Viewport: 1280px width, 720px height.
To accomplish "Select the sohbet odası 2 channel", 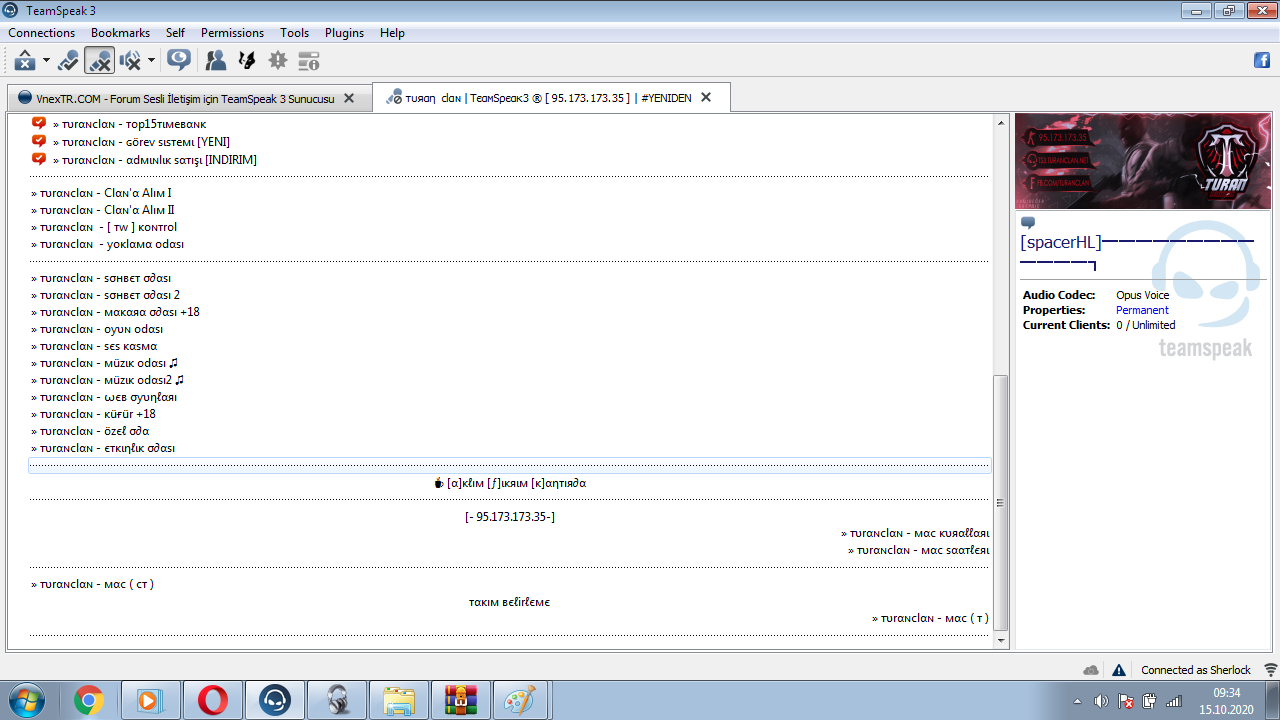I will [x=105, y=295].
